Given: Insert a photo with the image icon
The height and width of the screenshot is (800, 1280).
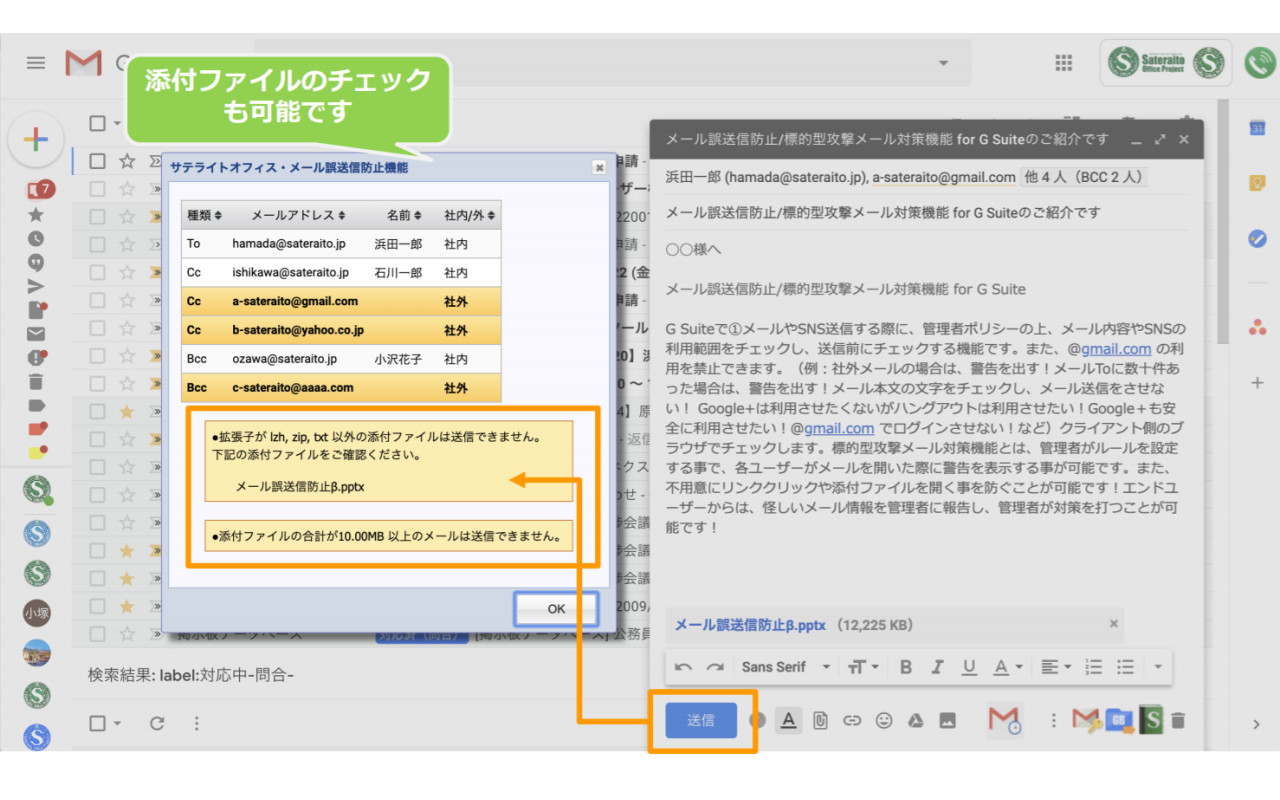Looking at the screenshot, I should pyautogui.click(x=948, y=720).
